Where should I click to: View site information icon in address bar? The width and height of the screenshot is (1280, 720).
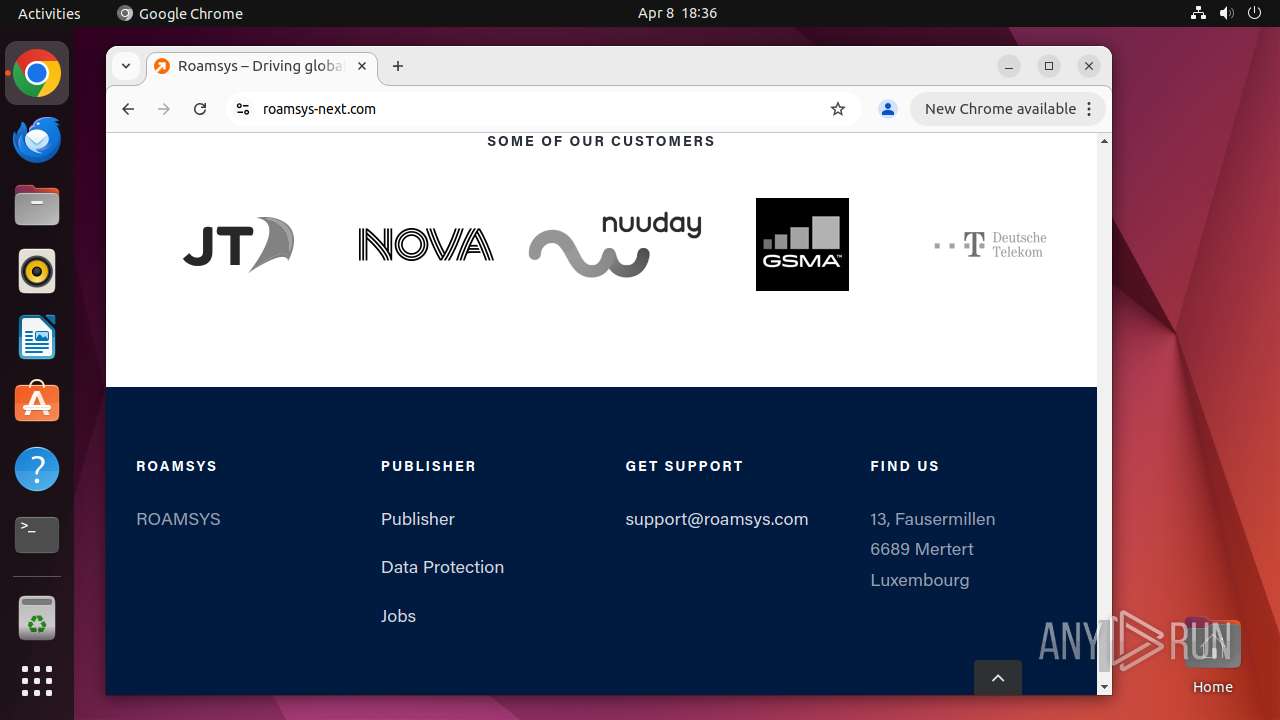pyautogui.click(x=242, y=109)
